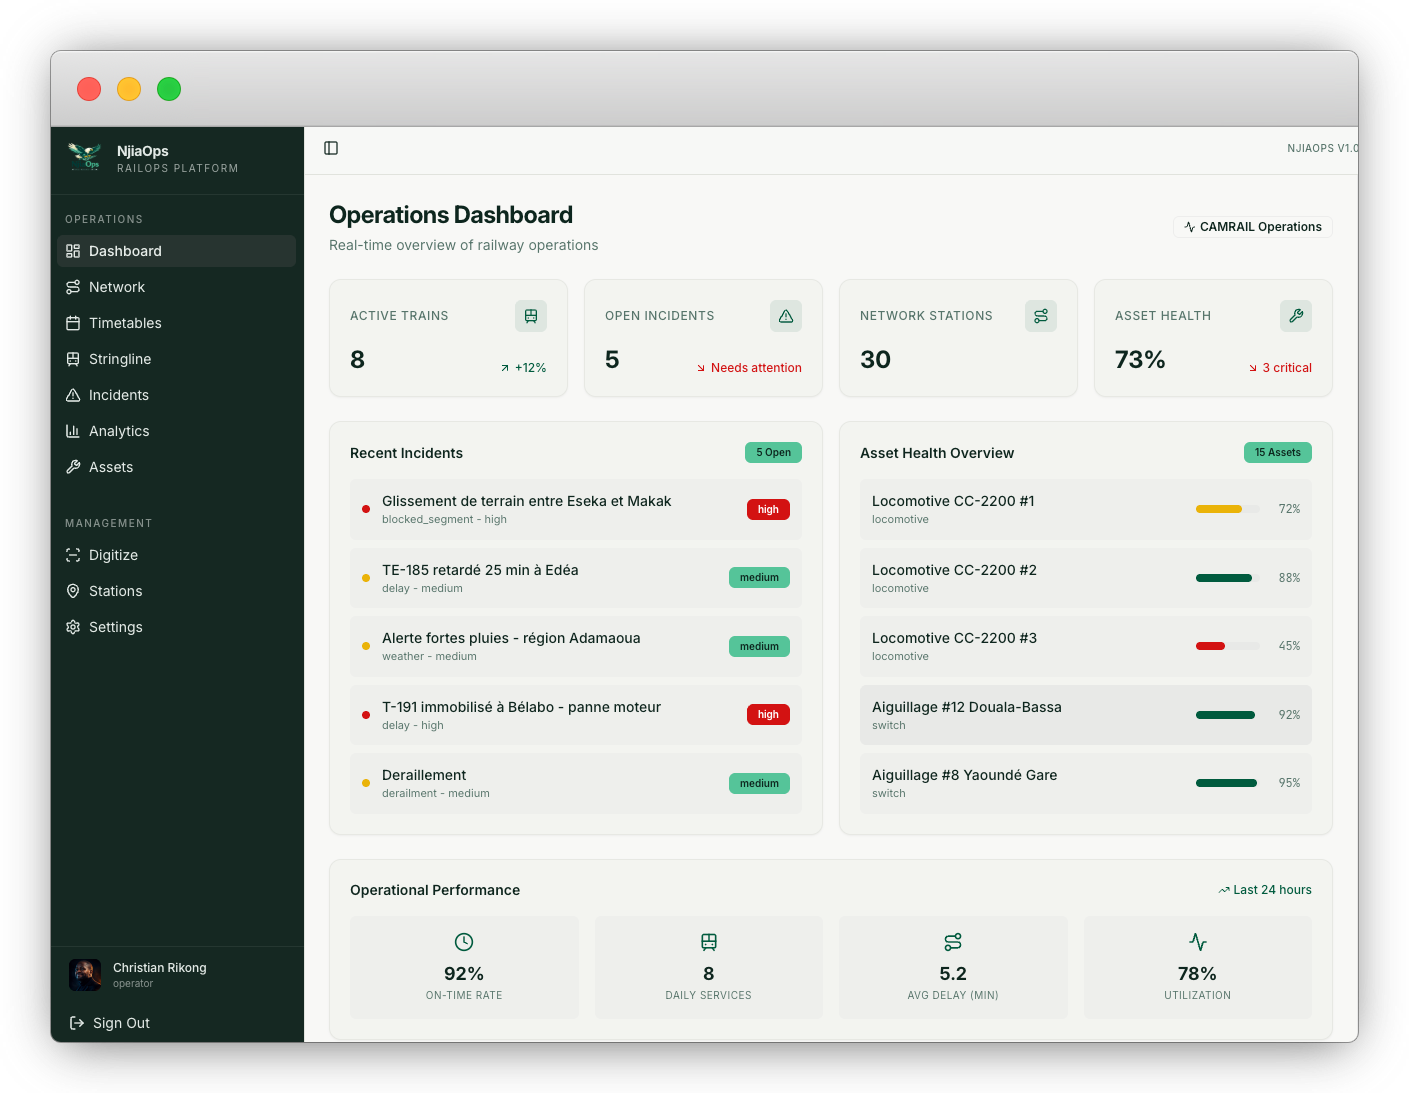
Task: Select Digitize under Management
Action: 113,555
